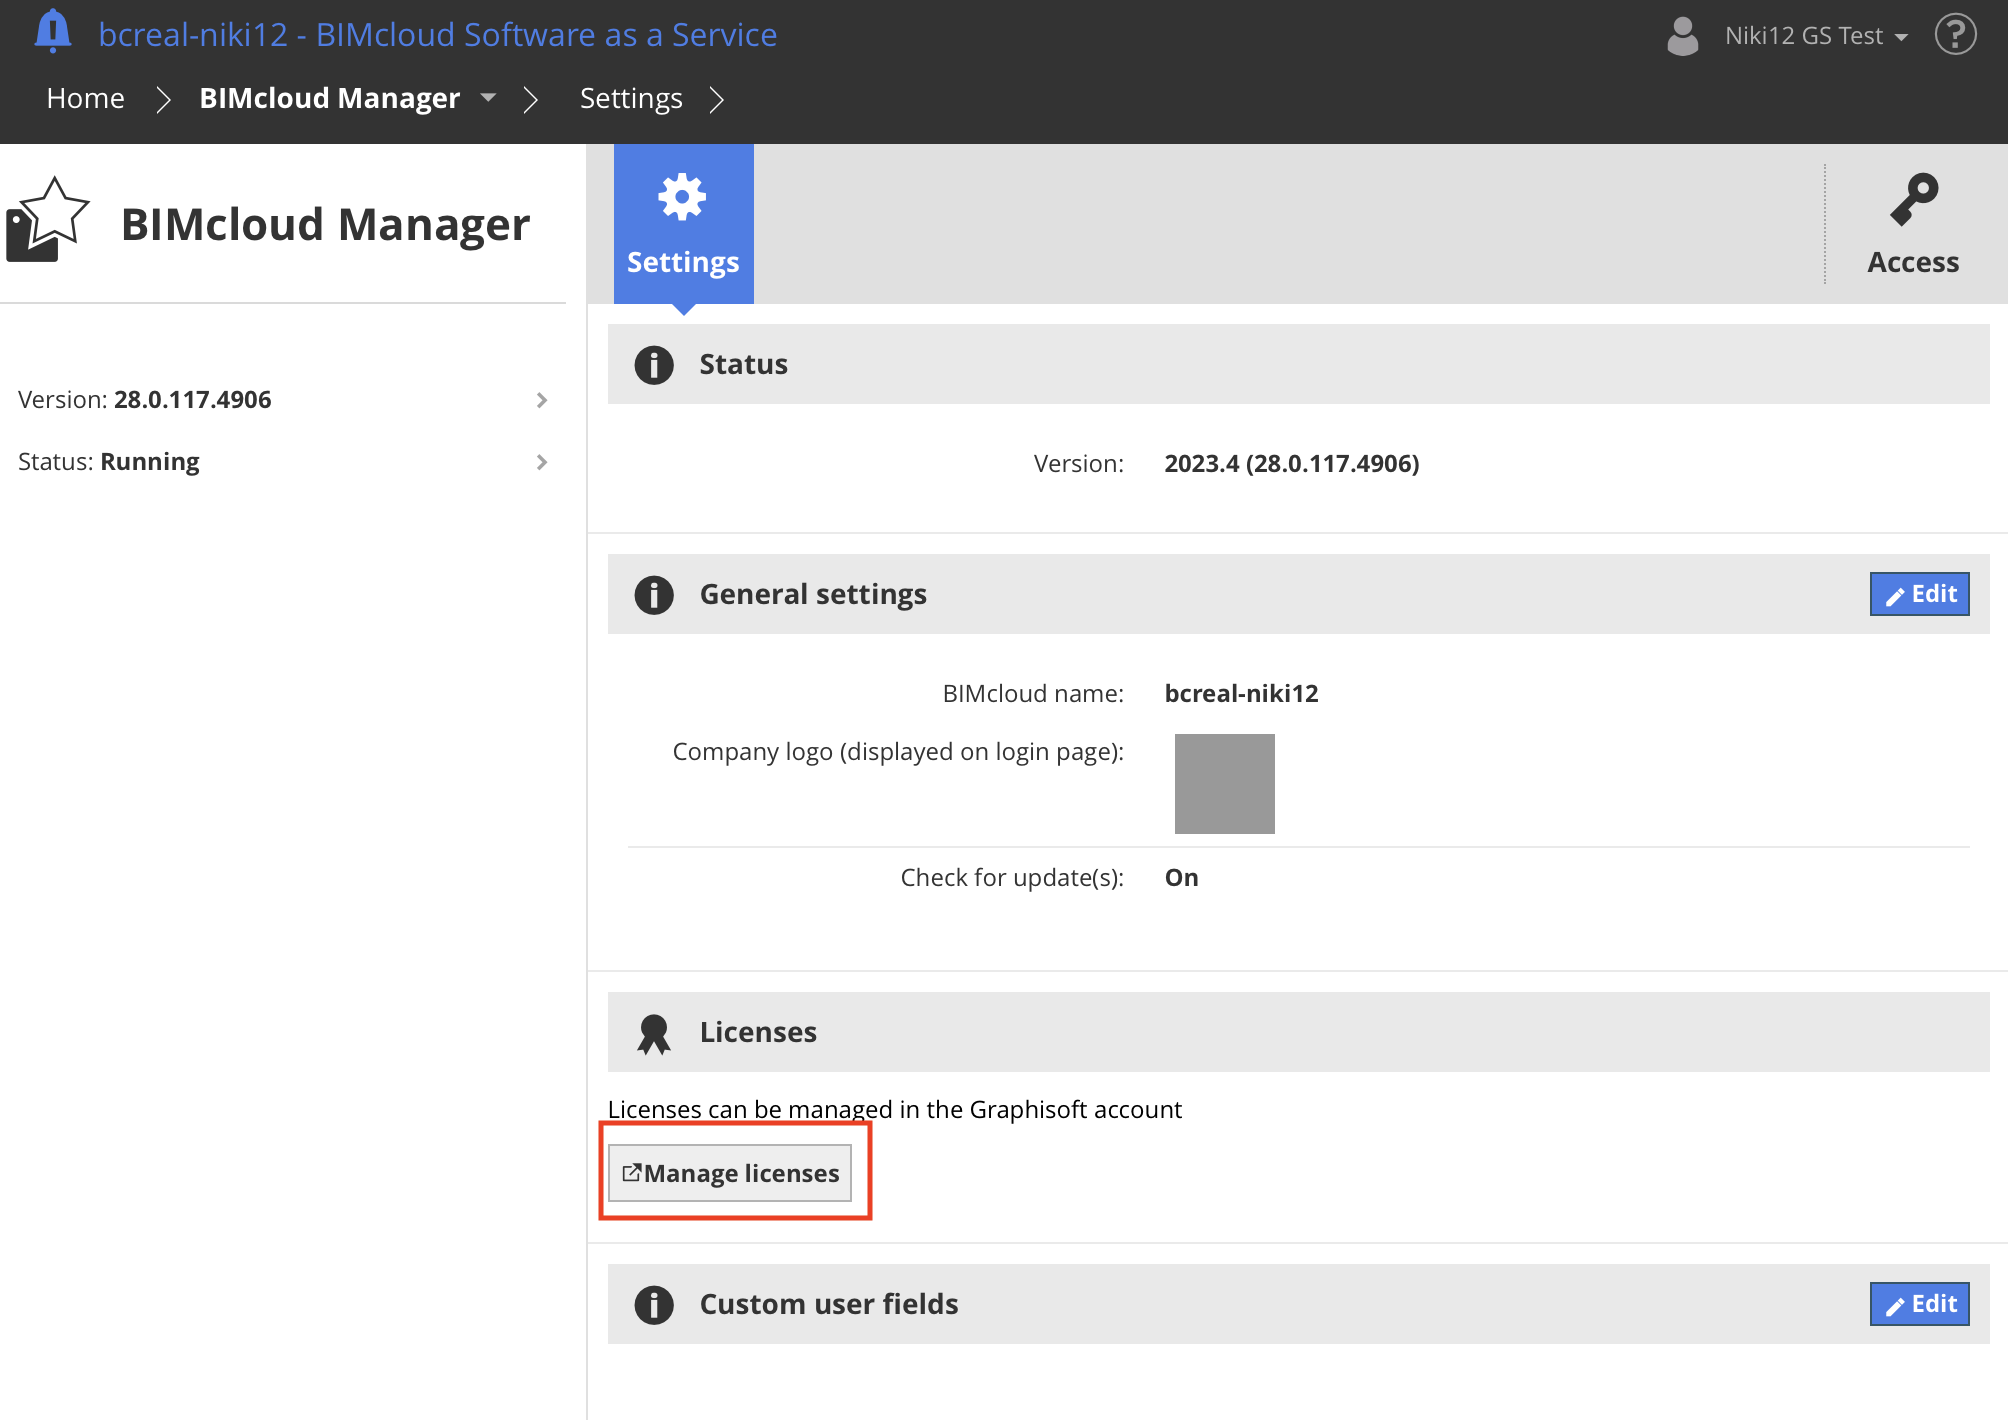Select the BIMcloud name value bcreal-niki12
This screenshot has height=1420, width=2008.
click(1241, 694)
